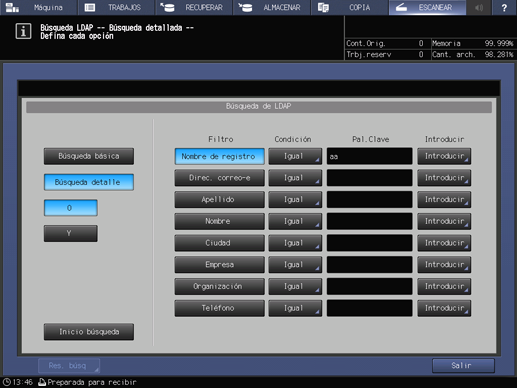Viewport: 517px width, 388px height.
Task: Open condition dropdown for Nombre de registro
Action: pos(295,156)
